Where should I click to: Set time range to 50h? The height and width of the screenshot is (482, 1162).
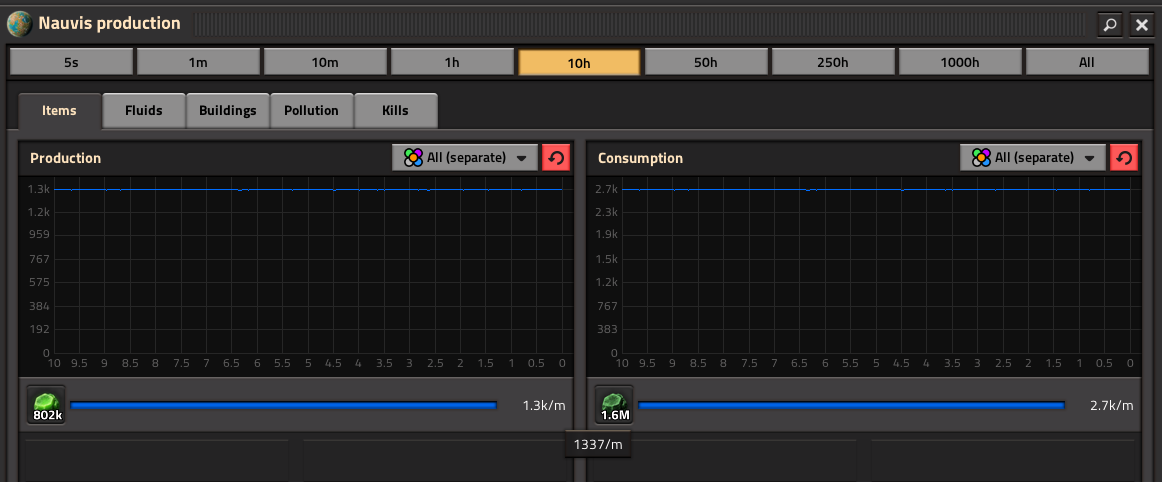click(x=706, y=62)
